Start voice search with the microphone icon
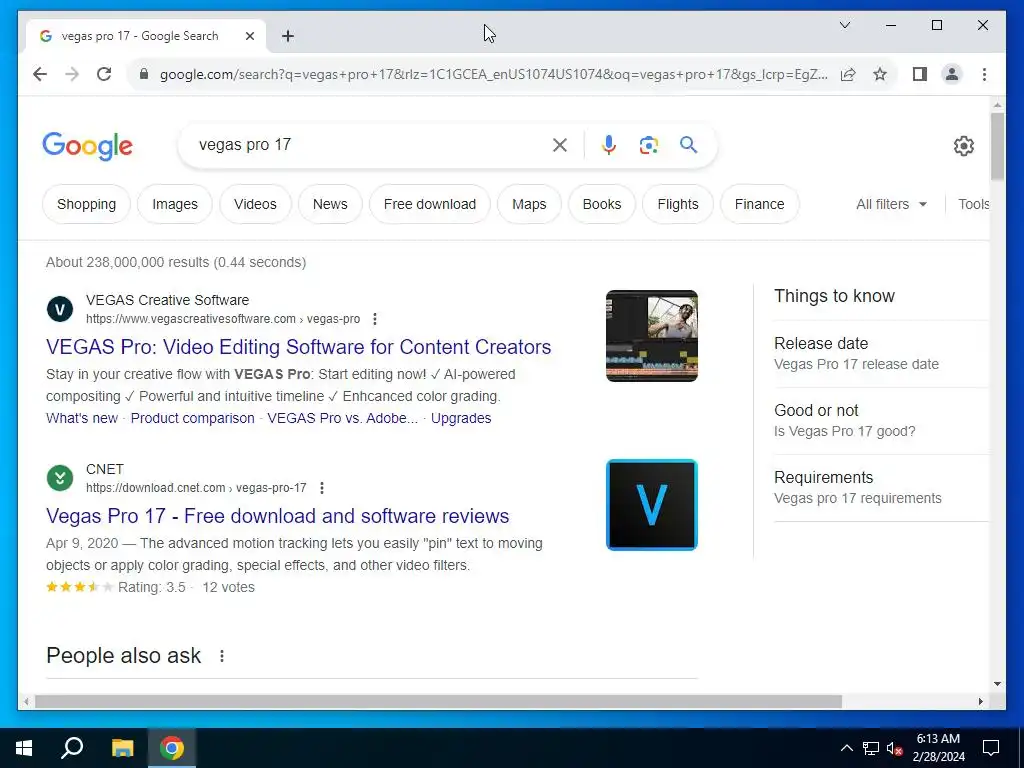 pyautogui.click(x=609, y=145)
